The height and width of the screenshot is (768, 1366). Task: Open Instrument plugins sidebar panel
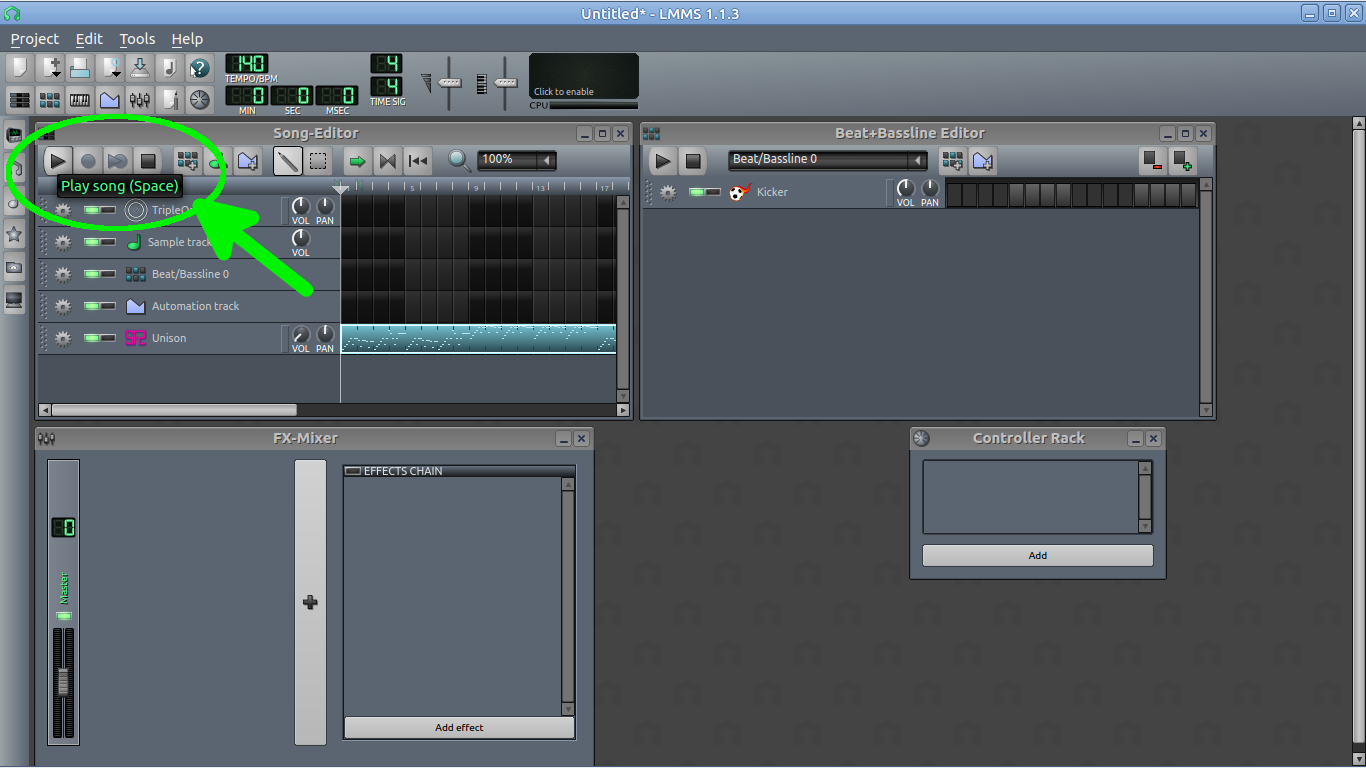tap(14, 134)
